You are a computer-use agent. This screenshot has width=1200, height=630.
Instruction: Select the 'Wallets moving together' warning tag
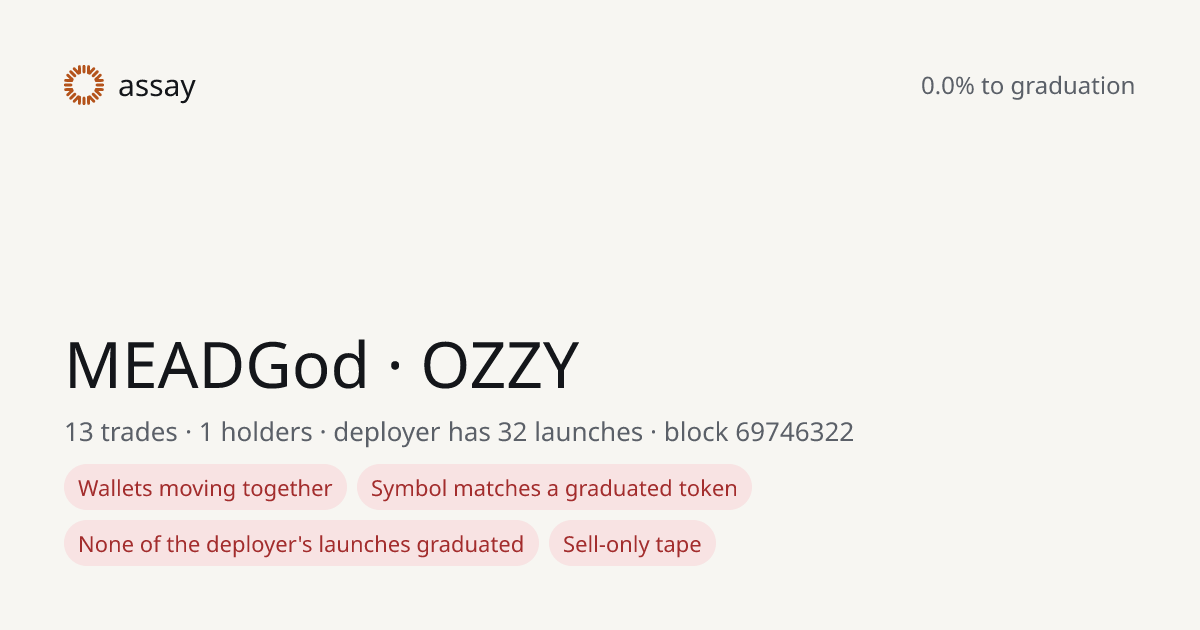tap(205, 488)
